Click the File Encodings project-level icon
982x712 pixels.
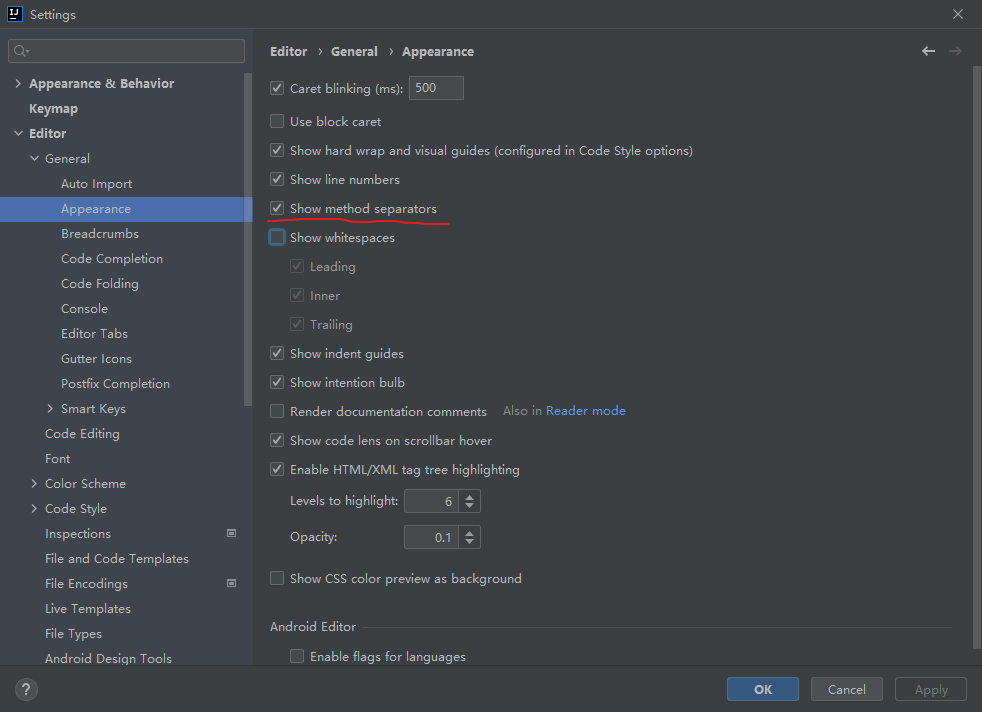tap(232, 583)
